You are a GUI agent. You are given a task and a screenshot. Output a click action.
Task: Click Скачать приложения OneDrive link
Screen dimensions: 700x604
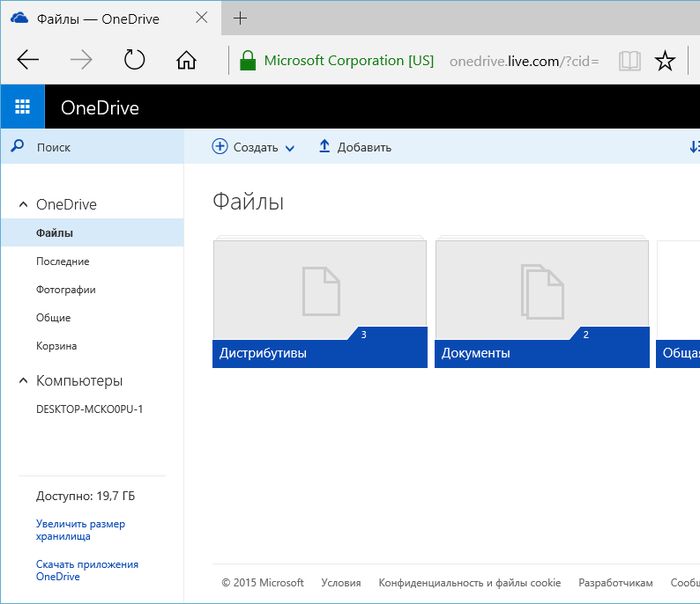[x=87, y=570]
